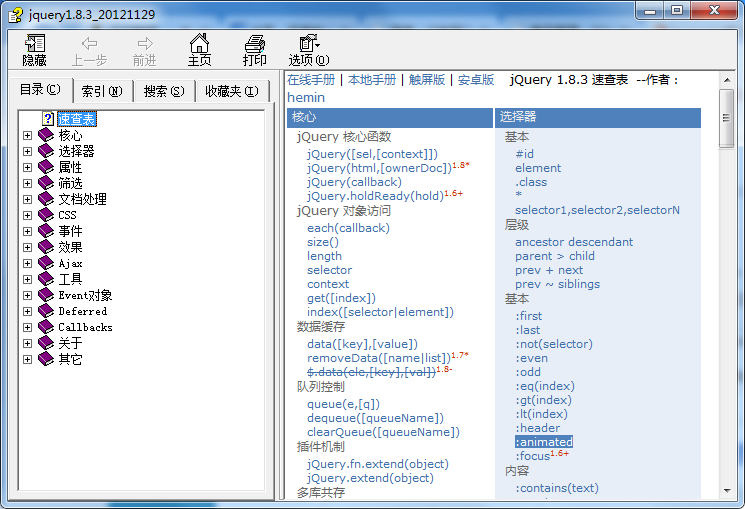Click the 主页 (Home) toolbar icon
Viewport: 745px width, 509px height.
pos(199,49)
